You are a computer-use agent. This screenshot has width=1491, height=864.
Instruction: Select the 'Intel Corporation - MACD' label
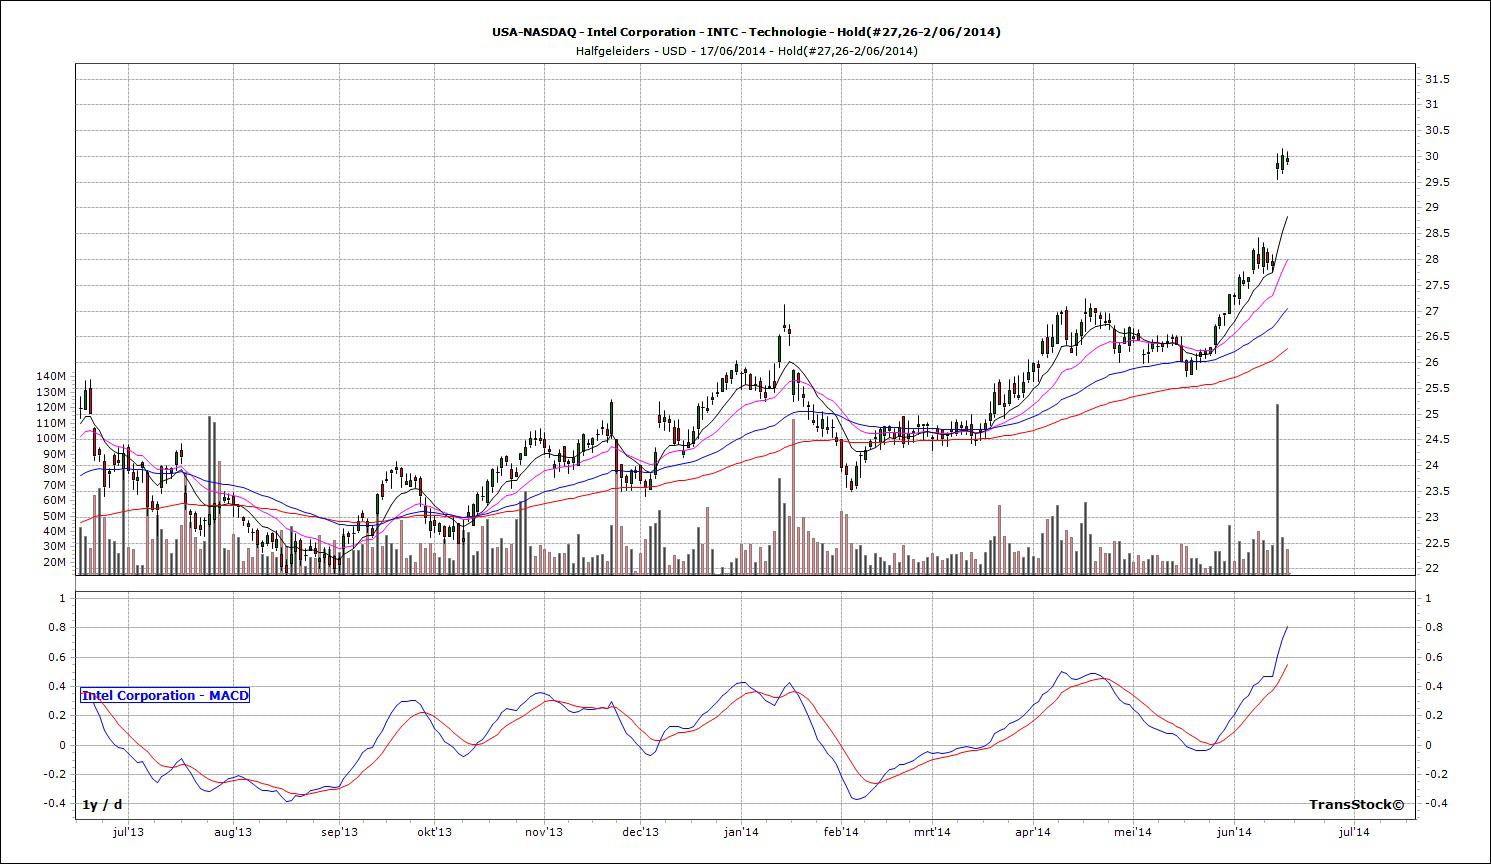click(165, 695)
